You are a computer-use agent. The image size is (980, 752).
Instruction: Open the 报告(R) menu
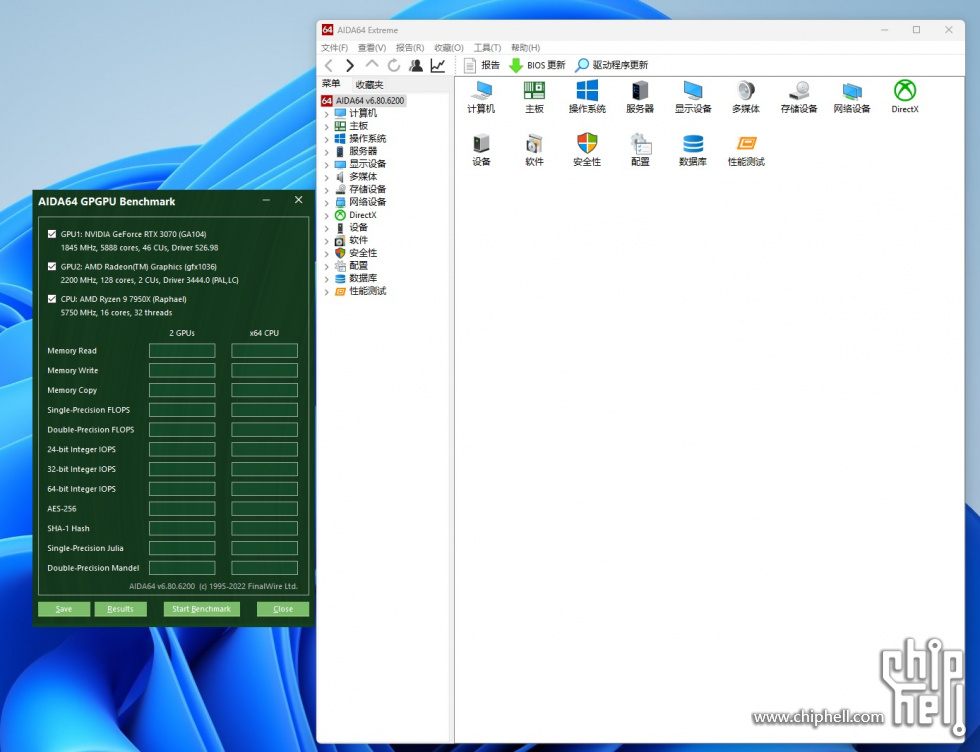[410, 48]
